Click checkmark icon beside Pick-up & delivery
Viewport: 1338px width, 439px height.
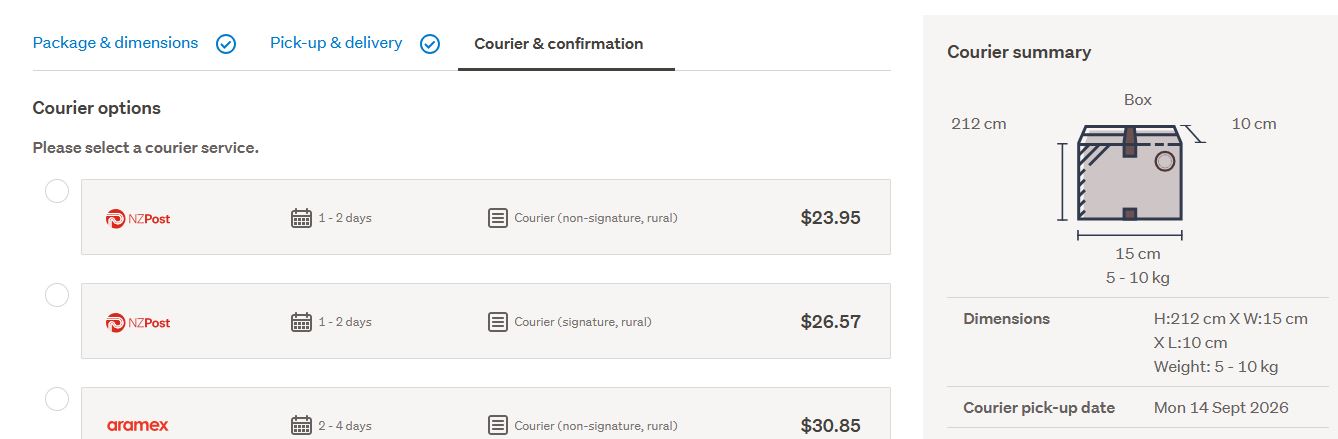430,44
